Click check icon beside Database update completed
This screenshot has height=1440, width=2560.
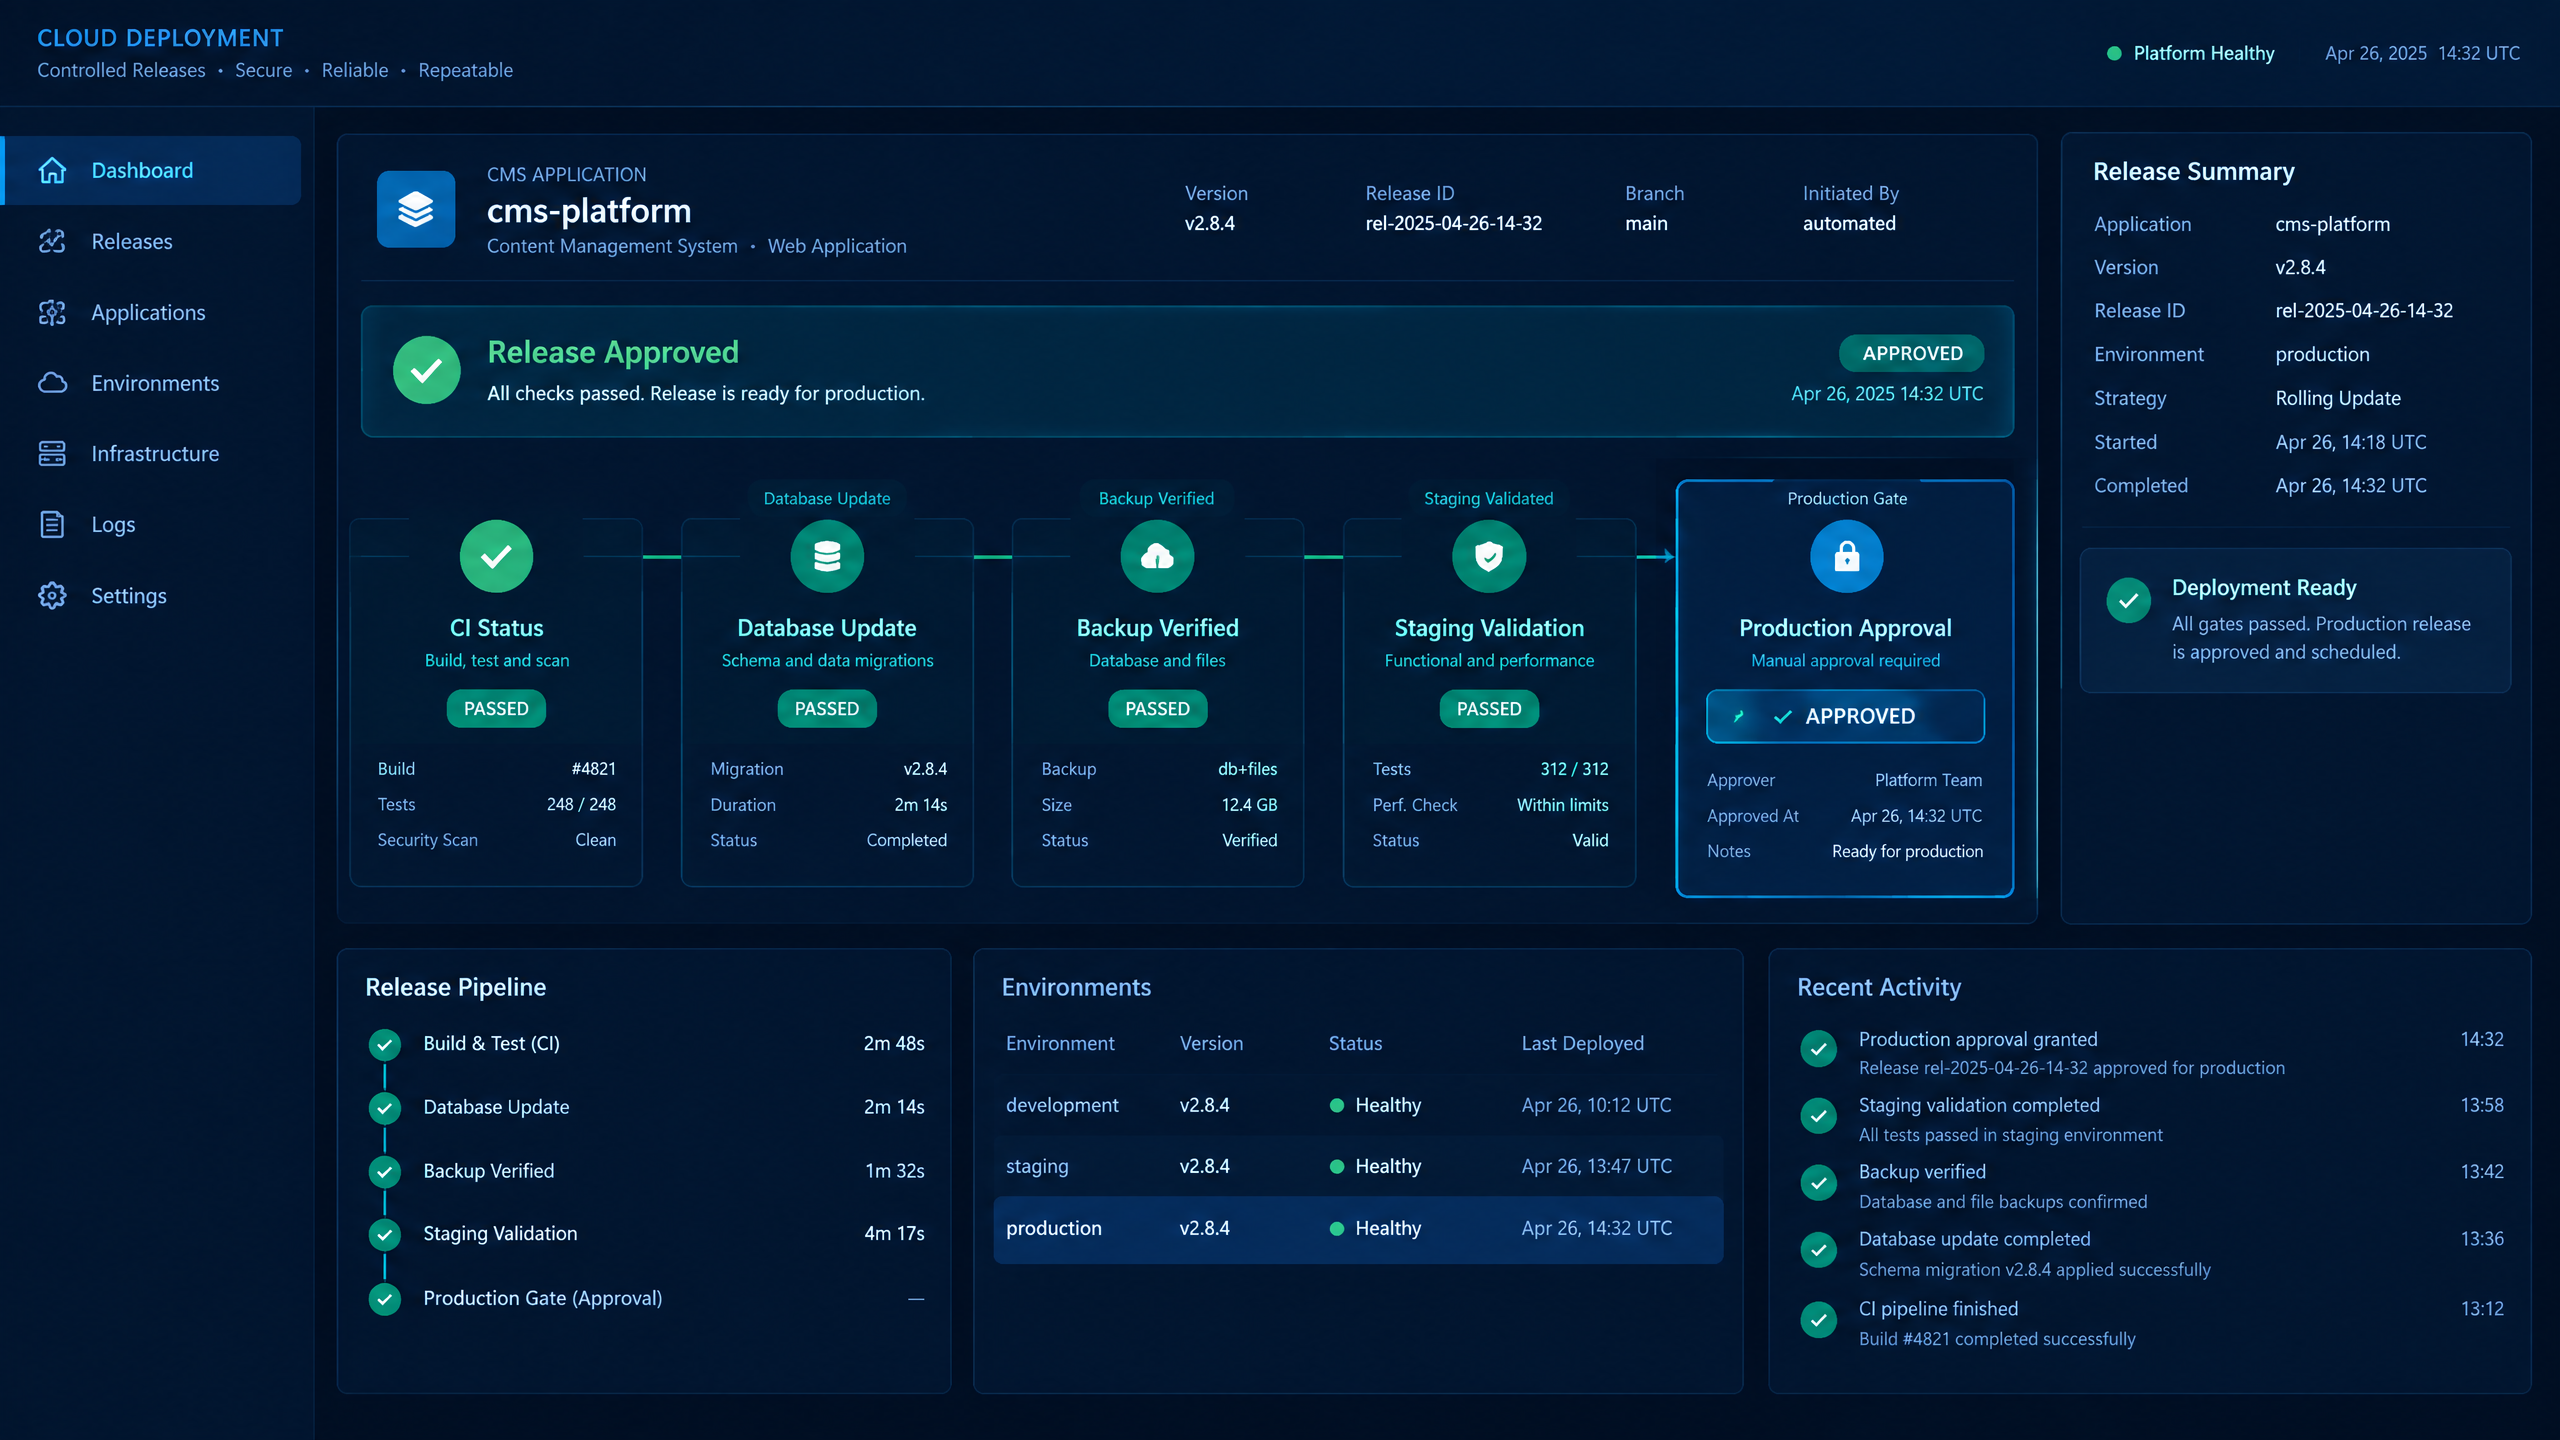[1819, 1250]
